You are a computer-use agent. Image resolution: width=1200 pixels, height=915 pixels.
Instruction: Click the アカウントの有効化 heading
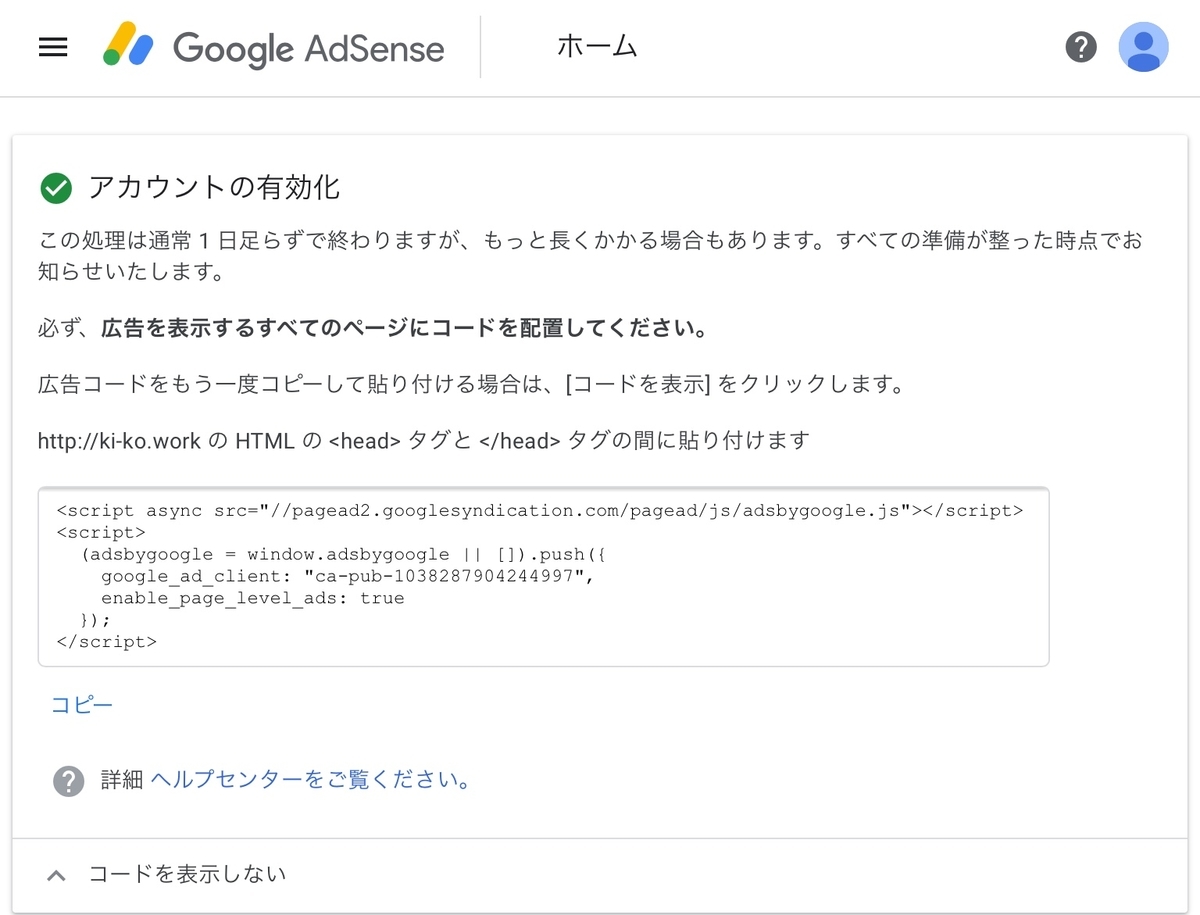(x=214, y=187)
